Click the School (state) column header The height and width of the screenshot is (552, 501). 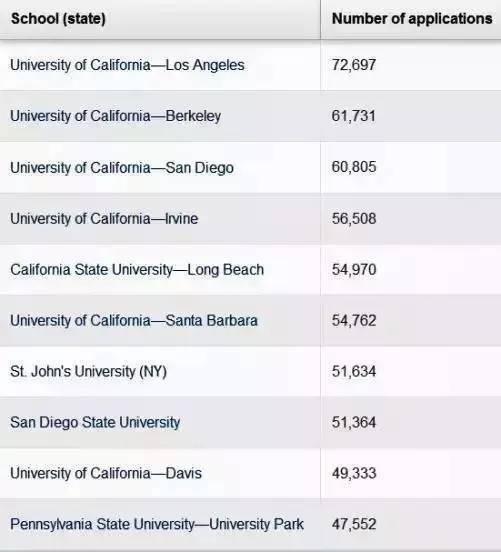[58, 19]
